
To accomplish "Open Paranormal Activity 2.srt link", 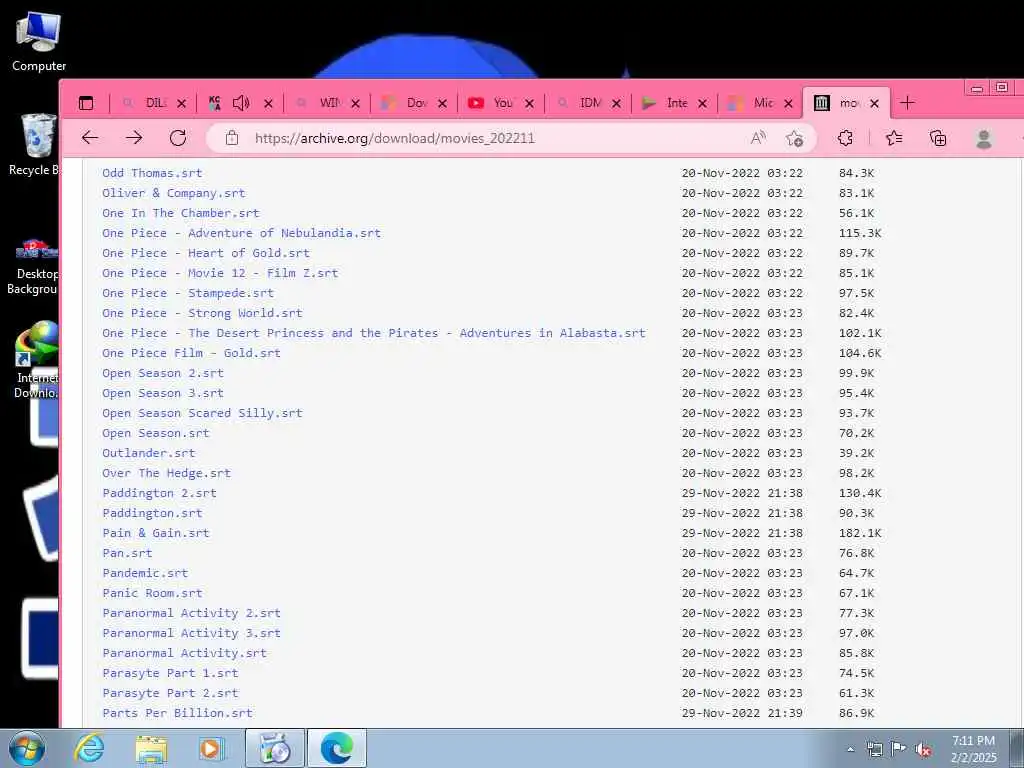I will [191, 613].
